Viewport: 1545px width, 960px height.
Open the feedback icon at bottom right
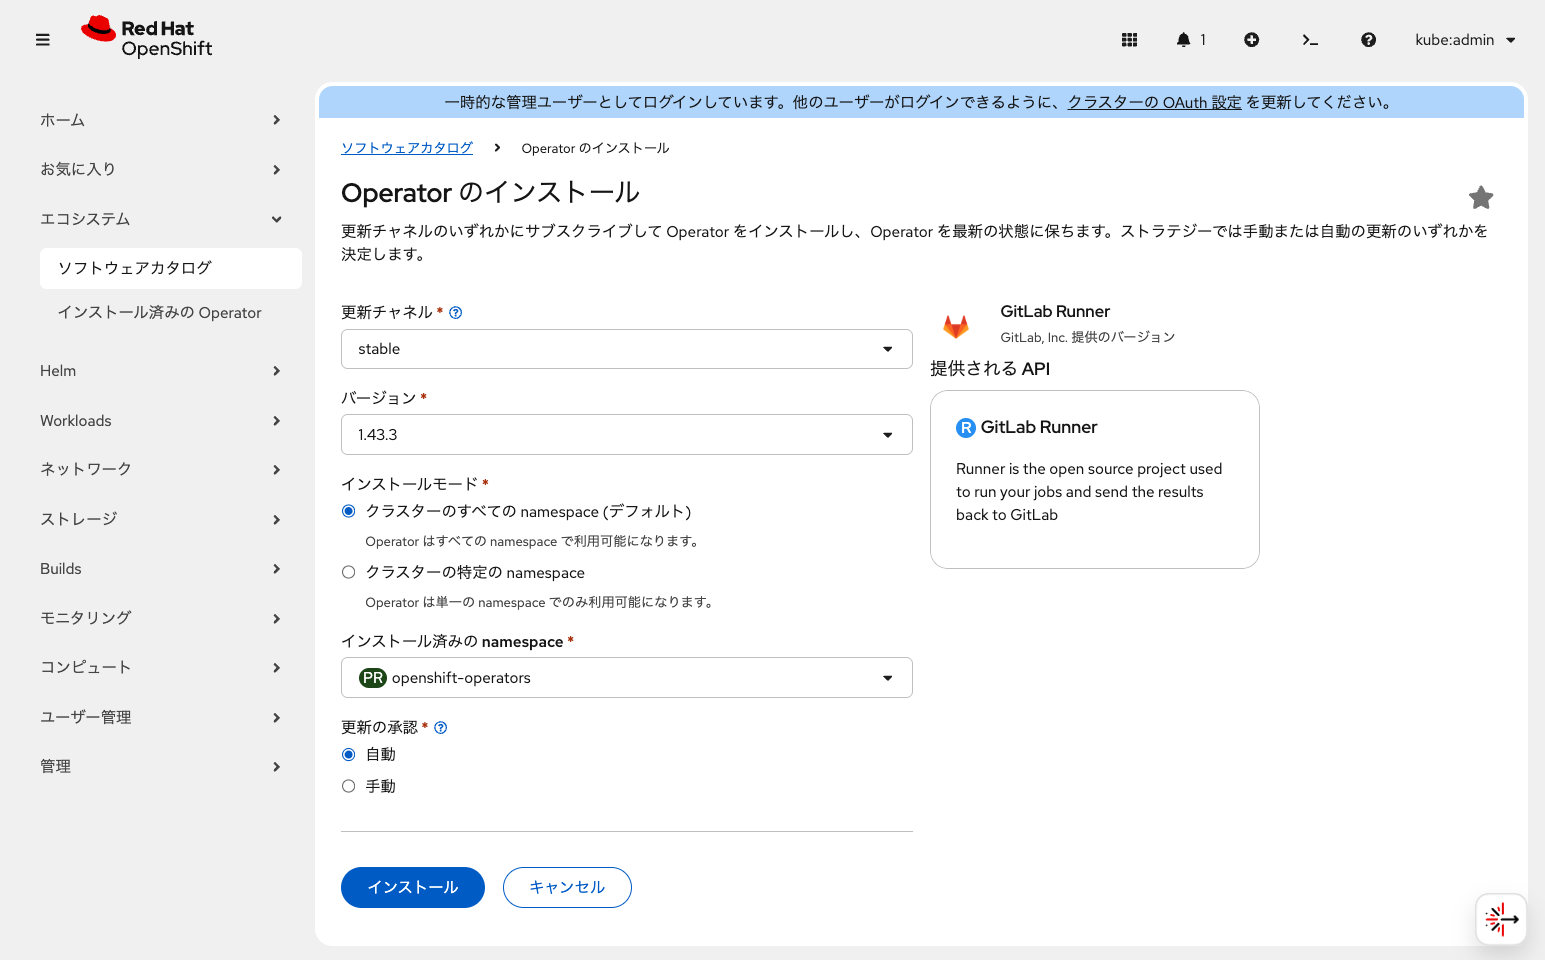(1500, 919)
